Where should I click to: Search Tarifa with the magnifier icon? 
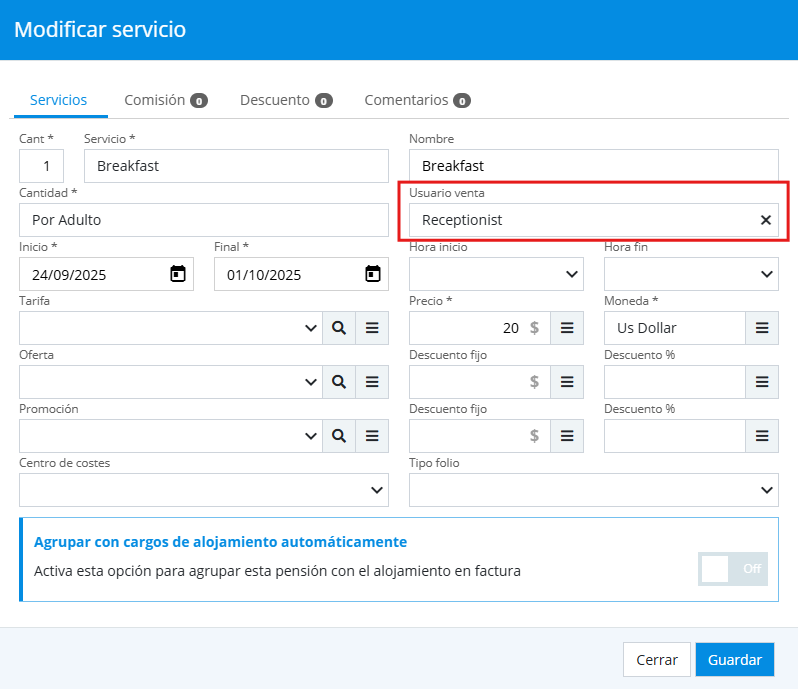click(x=339, y=328)
